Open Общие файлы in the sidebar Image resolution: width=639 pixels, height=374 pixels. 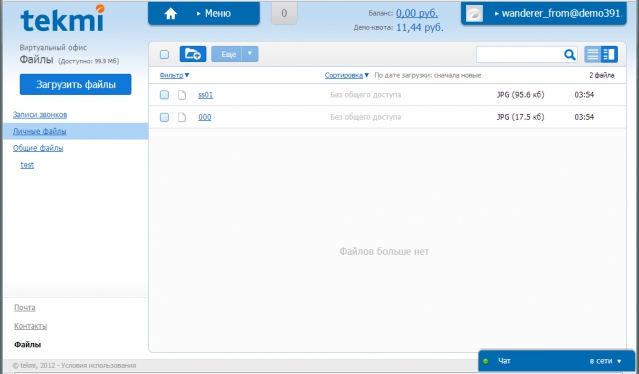tap(38, 148)
